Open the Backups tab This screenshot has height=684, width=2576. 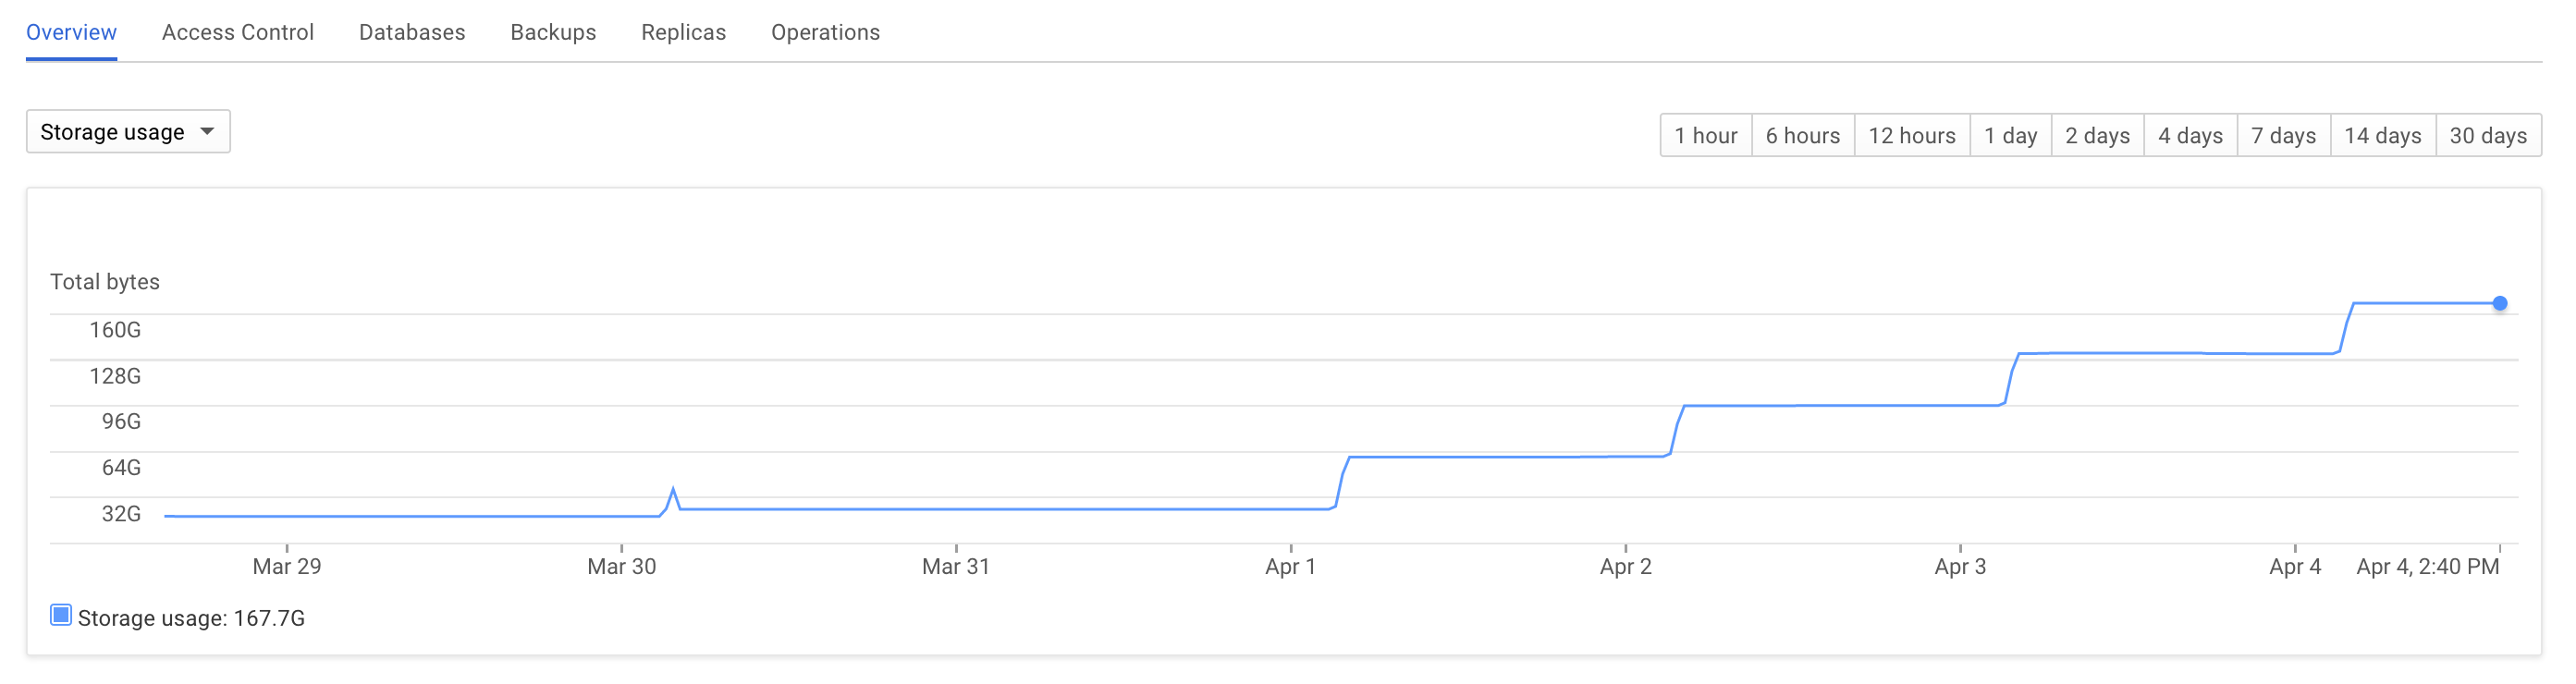click(553, 32)
